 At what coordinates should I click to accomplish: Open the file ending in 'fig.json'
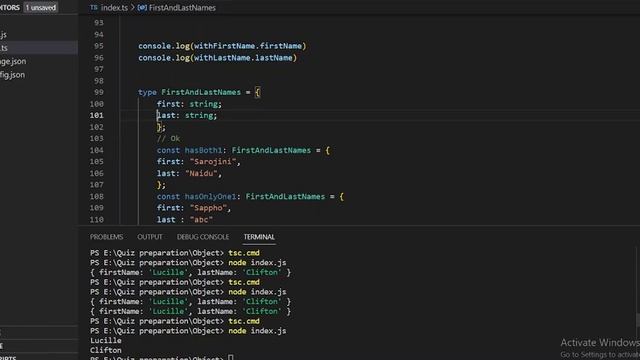tap(12, 75)
